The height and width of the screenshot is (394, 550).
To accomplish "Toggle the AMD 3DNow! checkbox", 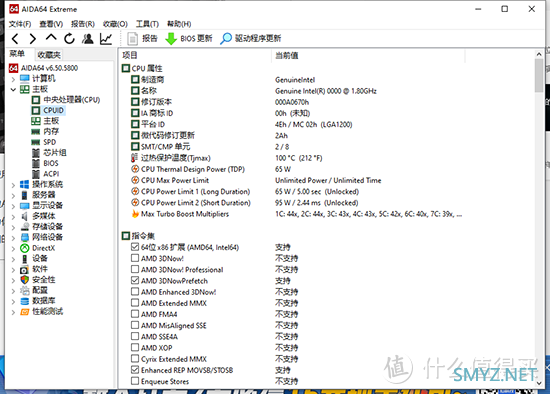I will (135, 258).
